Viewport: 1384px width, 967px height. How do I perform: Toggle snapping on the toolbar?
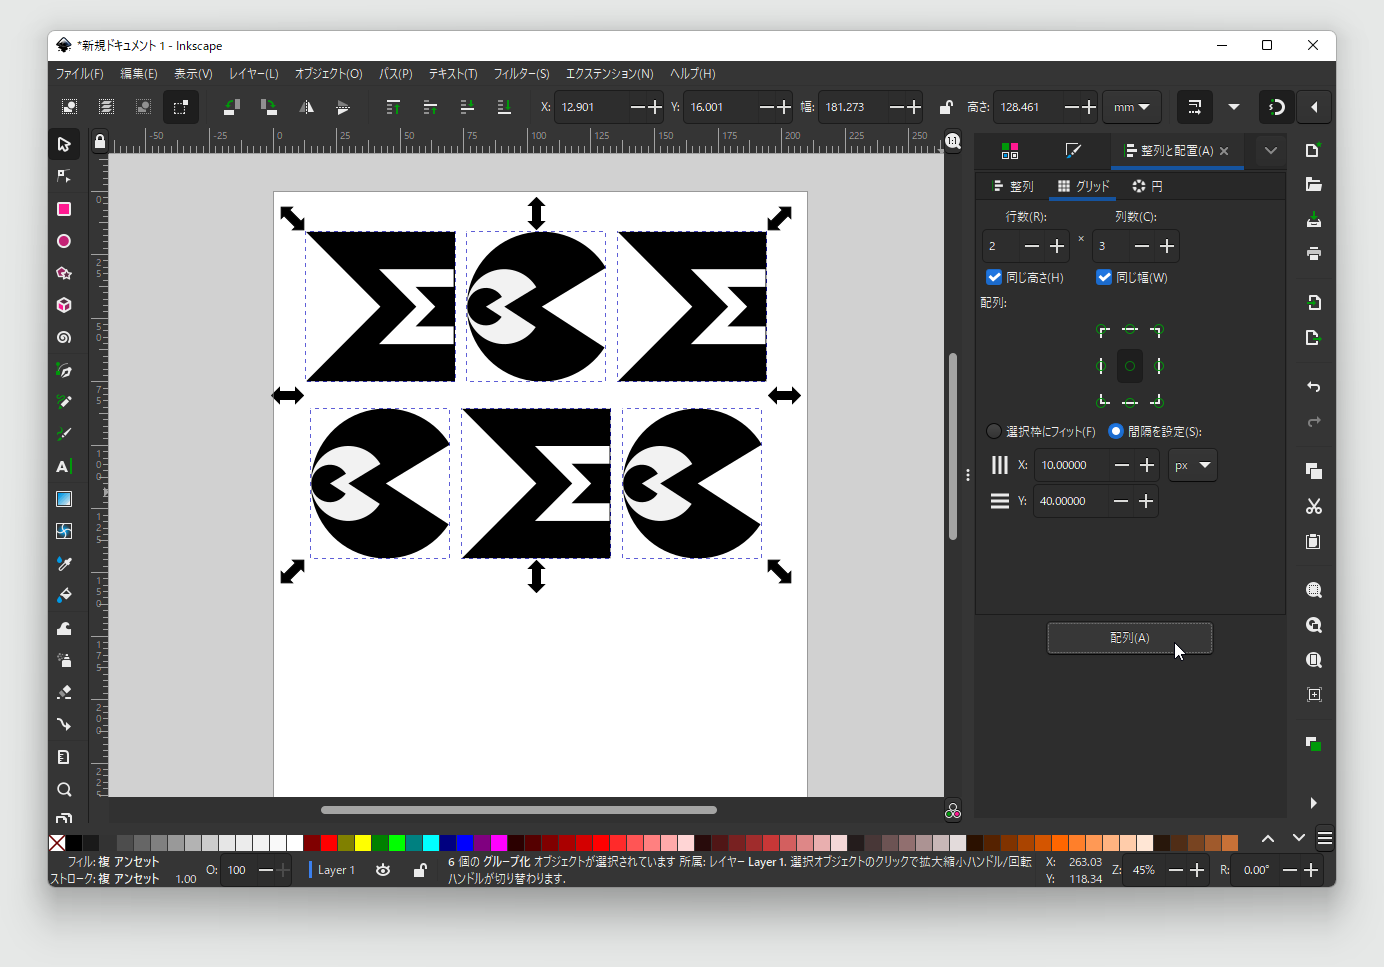pos(1277,107)
